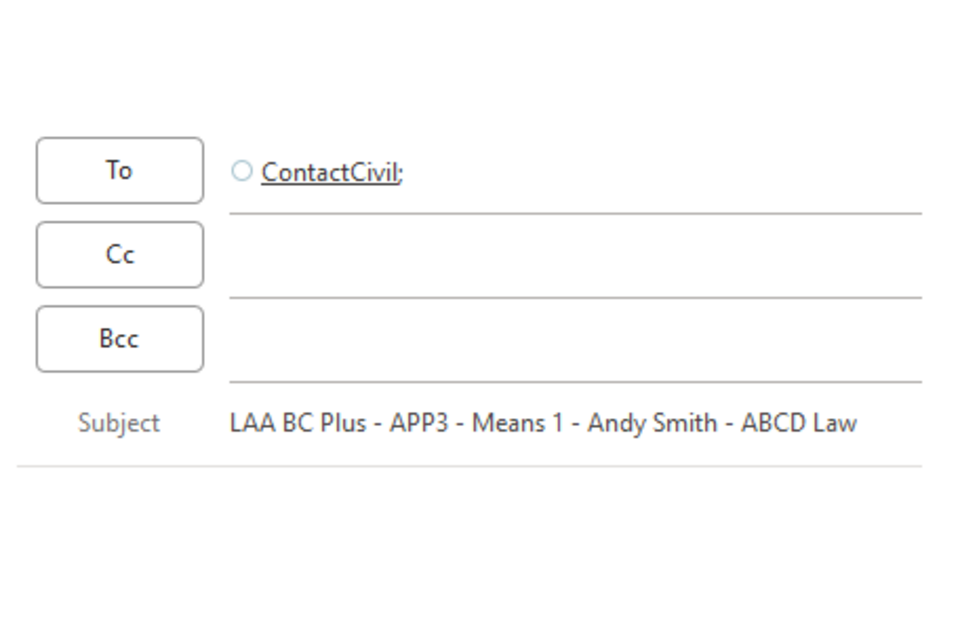Click the semicolon after ContactCivil
Image resolution: width=960 pixels, height=640 pixels.
400,174
